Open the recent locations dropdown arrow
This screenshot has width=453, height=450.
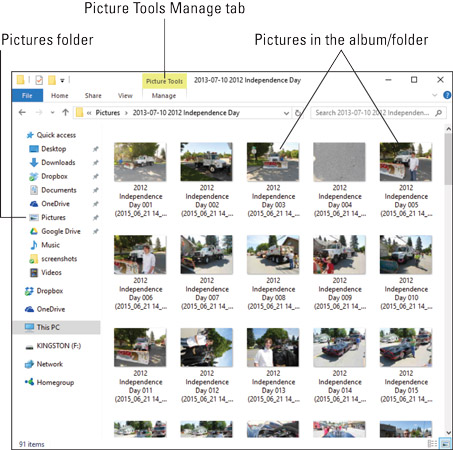click(52, 113)
